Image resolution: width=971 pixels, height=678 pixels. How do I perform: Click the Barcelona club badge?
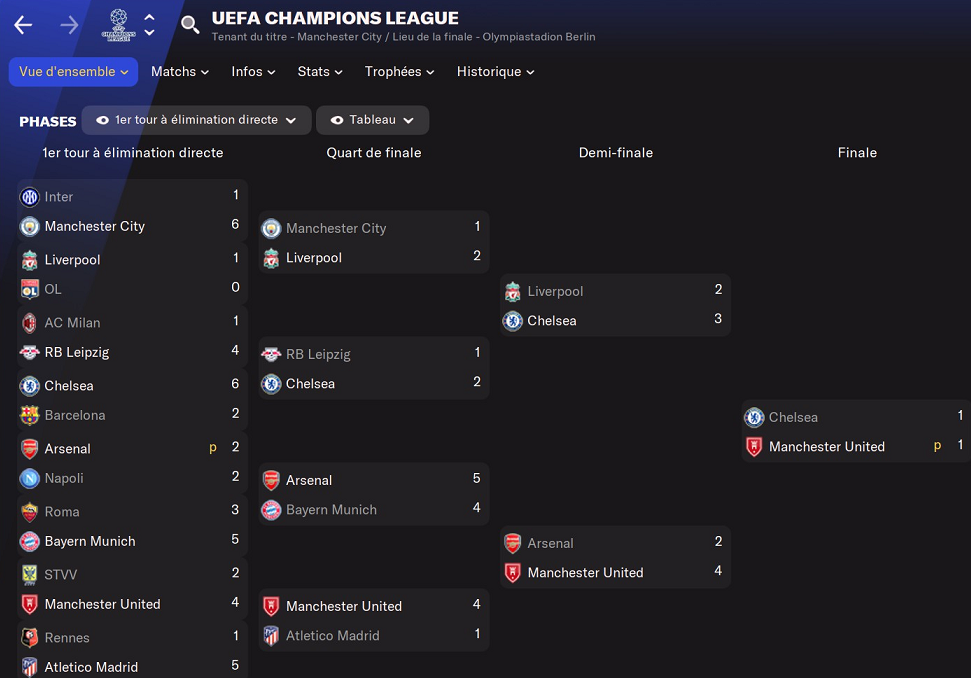(x=30, y=415)
